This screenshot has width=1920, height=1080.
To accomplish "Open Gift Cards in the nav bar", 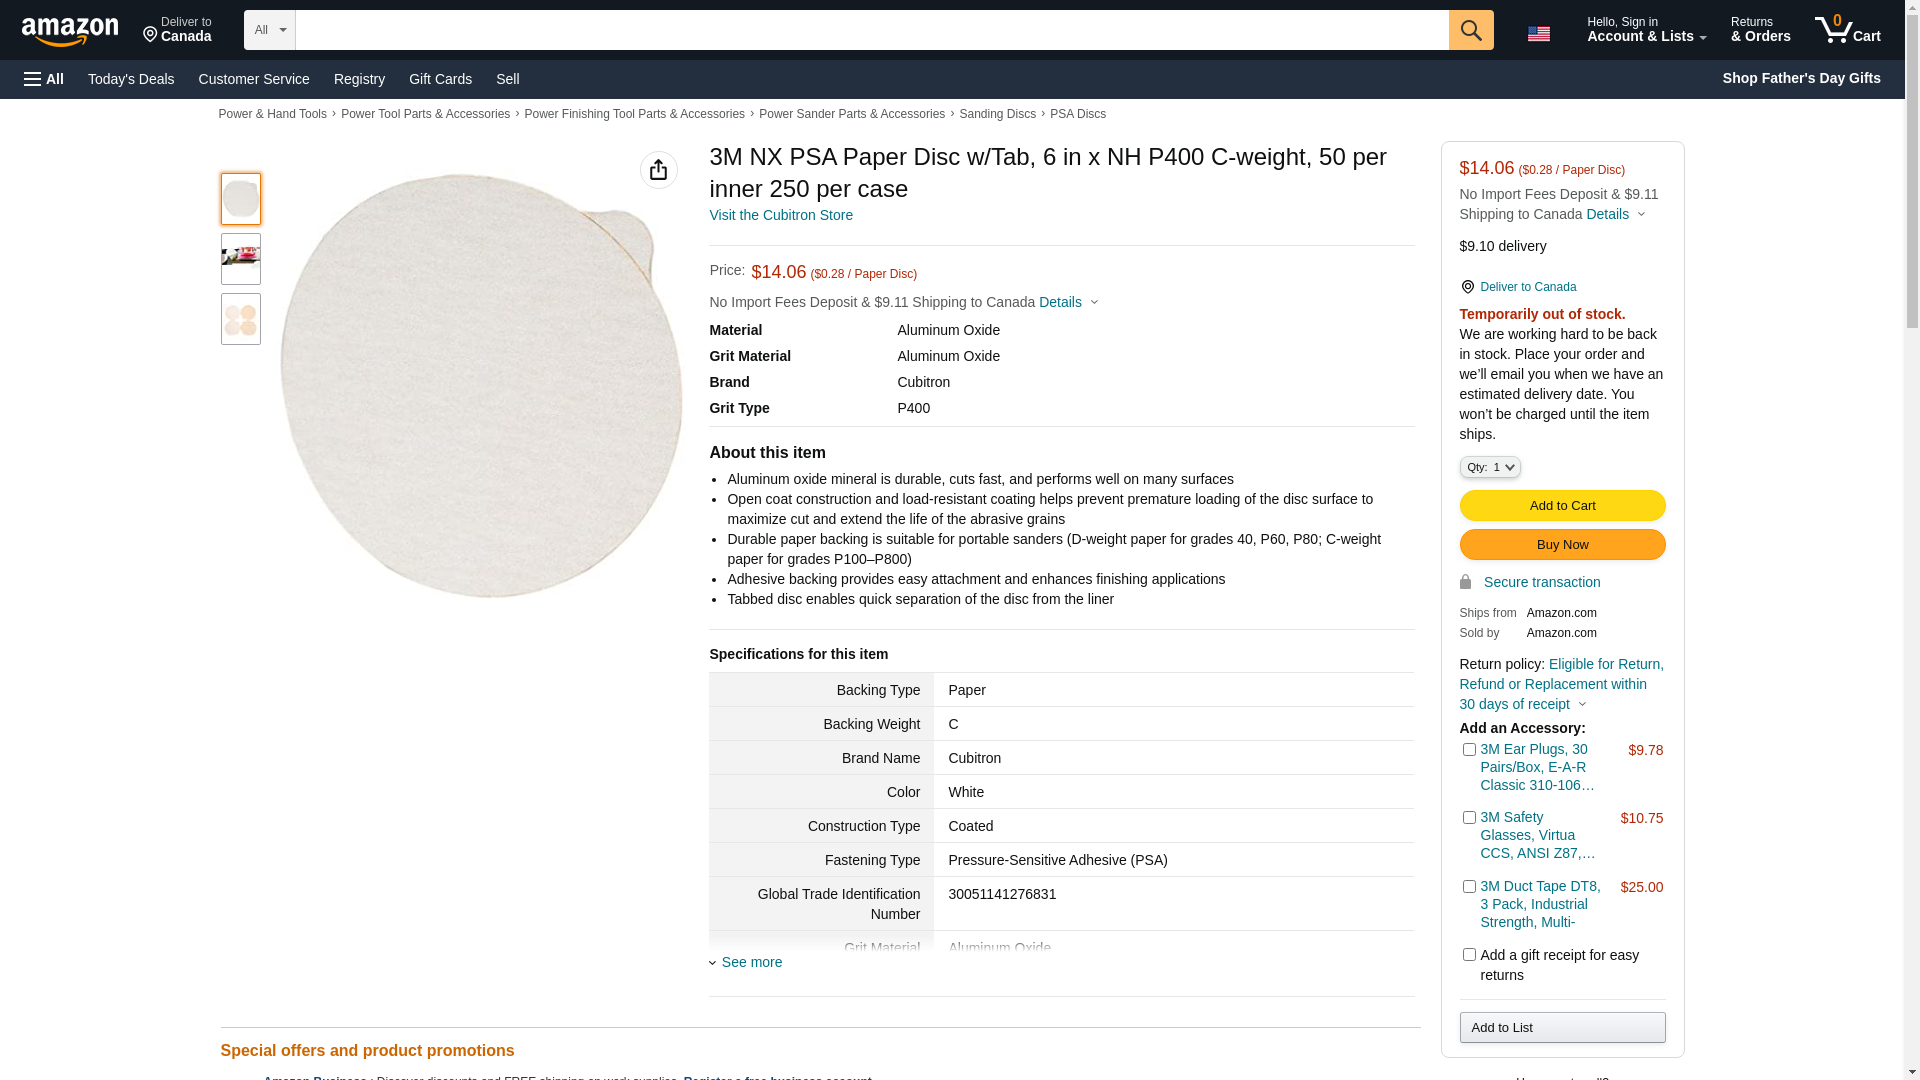I will point(440,79).
